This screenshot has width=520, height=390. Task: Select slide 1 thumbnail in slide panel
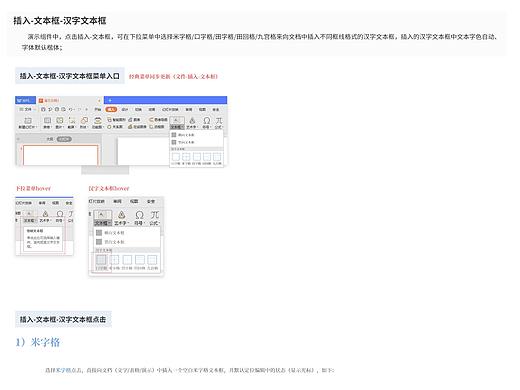60,155
